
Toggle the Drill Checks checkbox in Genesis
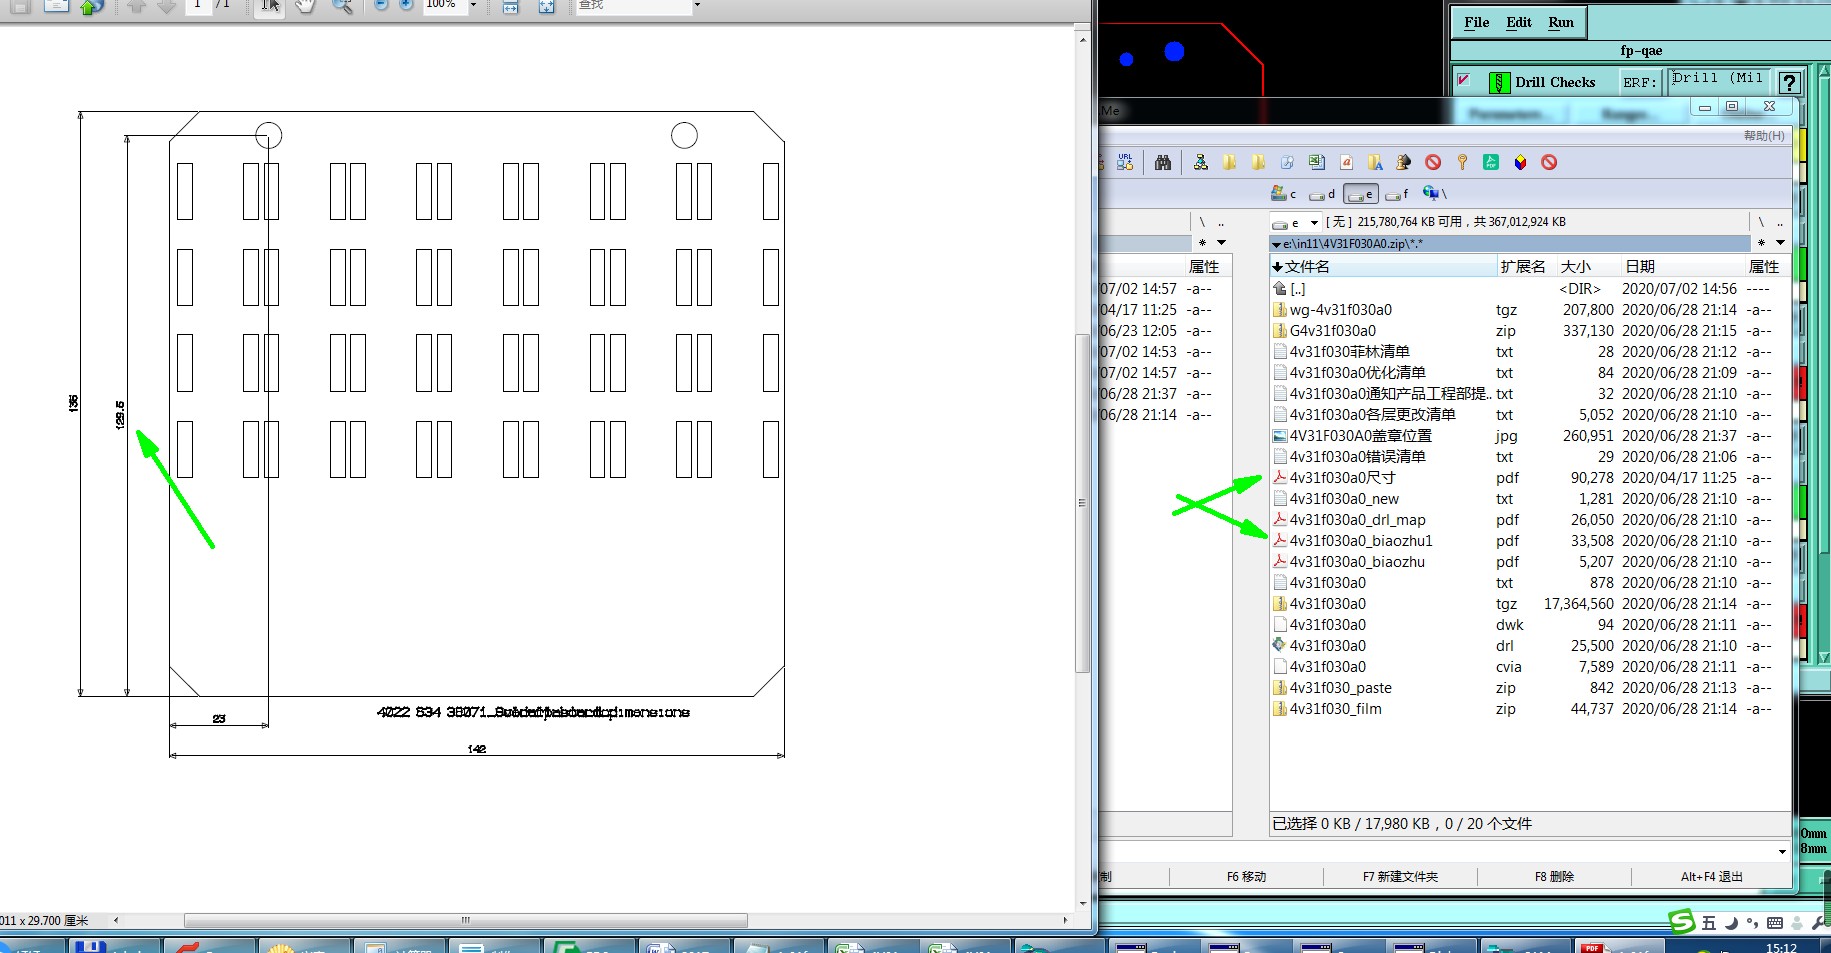click(1463, 80)
